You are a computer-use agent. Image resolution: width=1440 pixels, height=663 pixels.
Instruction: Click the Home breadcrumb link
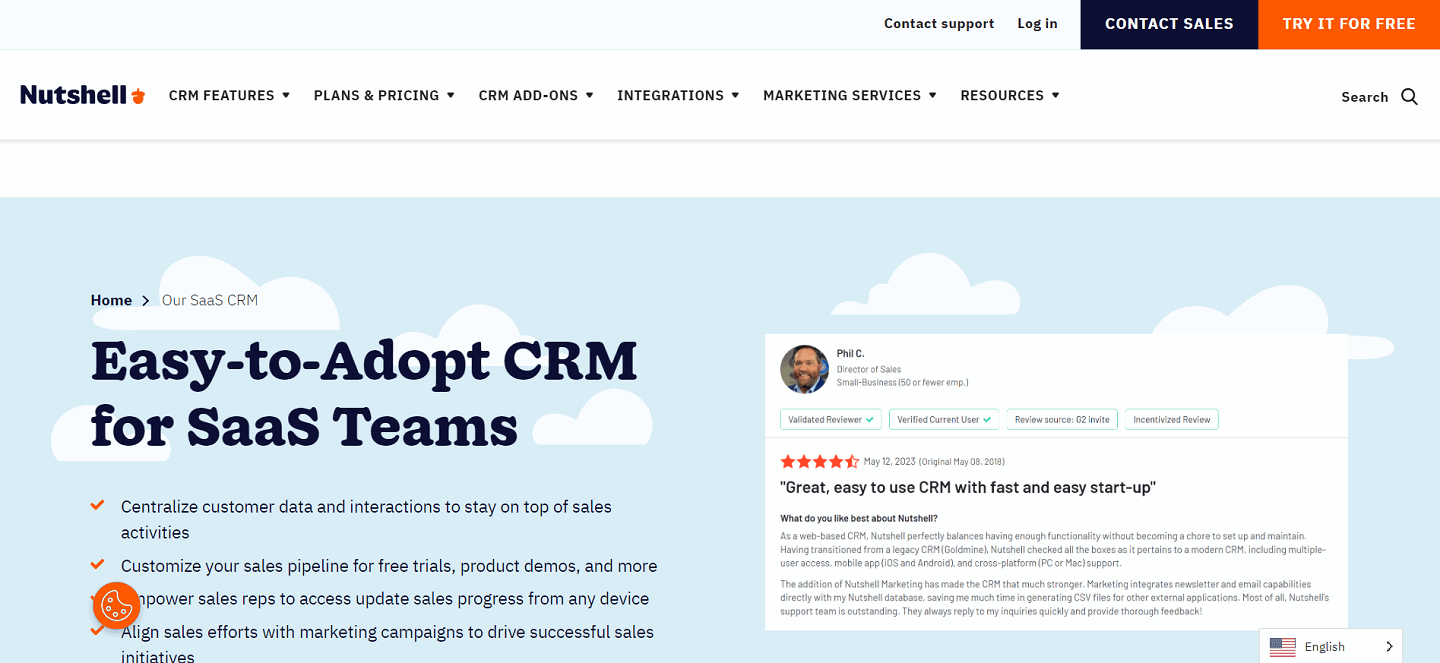[x=111, y=300]
